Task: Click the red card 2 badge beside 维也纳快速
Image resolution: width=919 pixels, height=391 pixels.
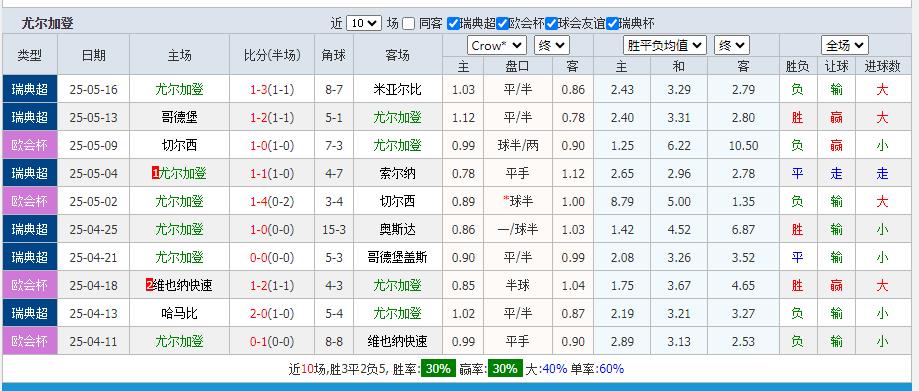Action: coord(149,285)
